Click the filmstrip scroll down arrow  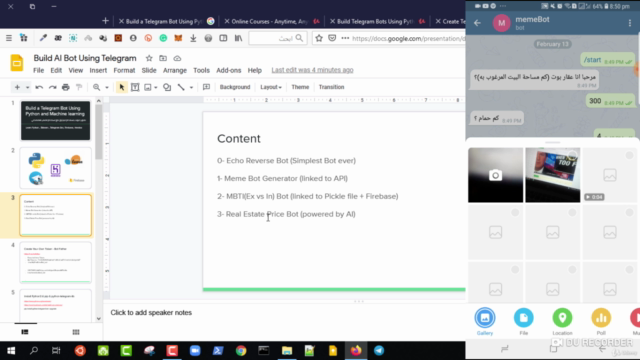pos(98,319)
